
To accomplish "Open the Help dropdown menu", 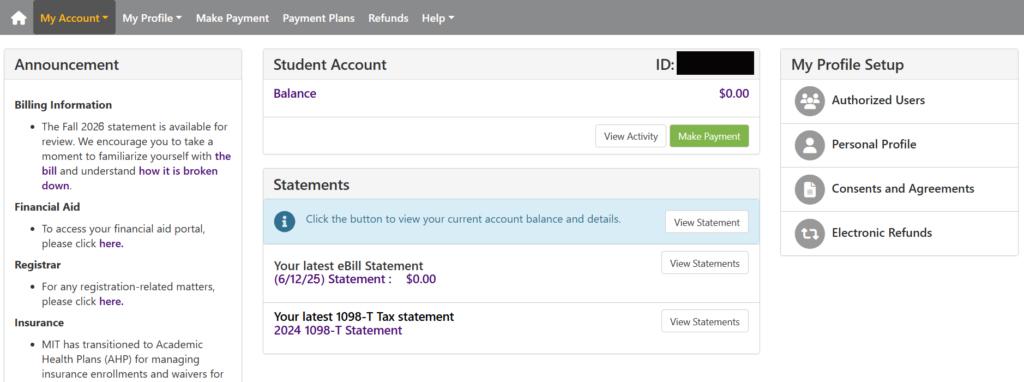I will pyautogui.click(x=438, y=18).
